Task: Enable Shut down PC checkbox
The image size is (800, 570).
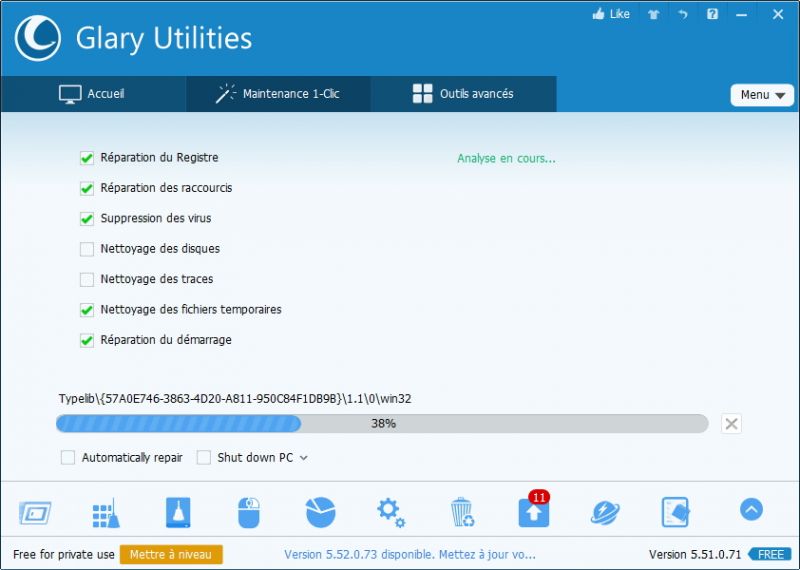Action: click(204, 457)
